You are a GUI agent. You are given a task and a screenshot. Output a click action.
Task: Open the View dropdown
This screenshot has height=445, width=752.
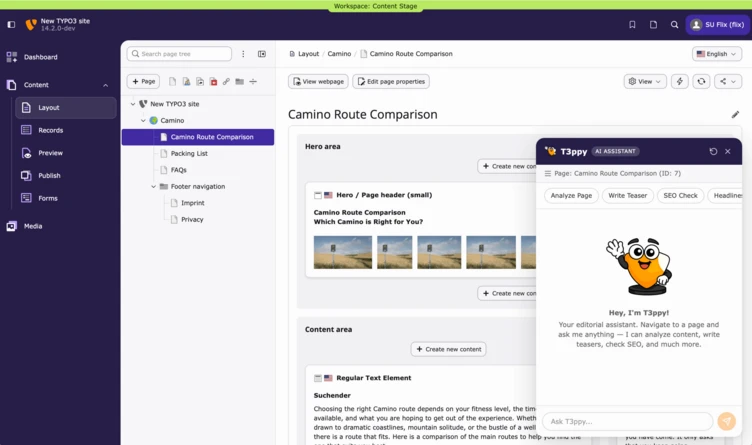tap(645, 82)
